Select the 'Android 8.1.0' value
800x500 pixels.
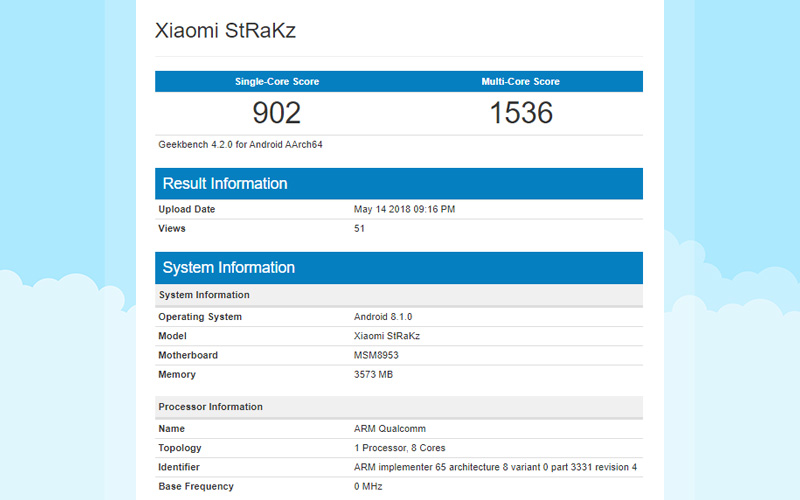tap(383, 317)
